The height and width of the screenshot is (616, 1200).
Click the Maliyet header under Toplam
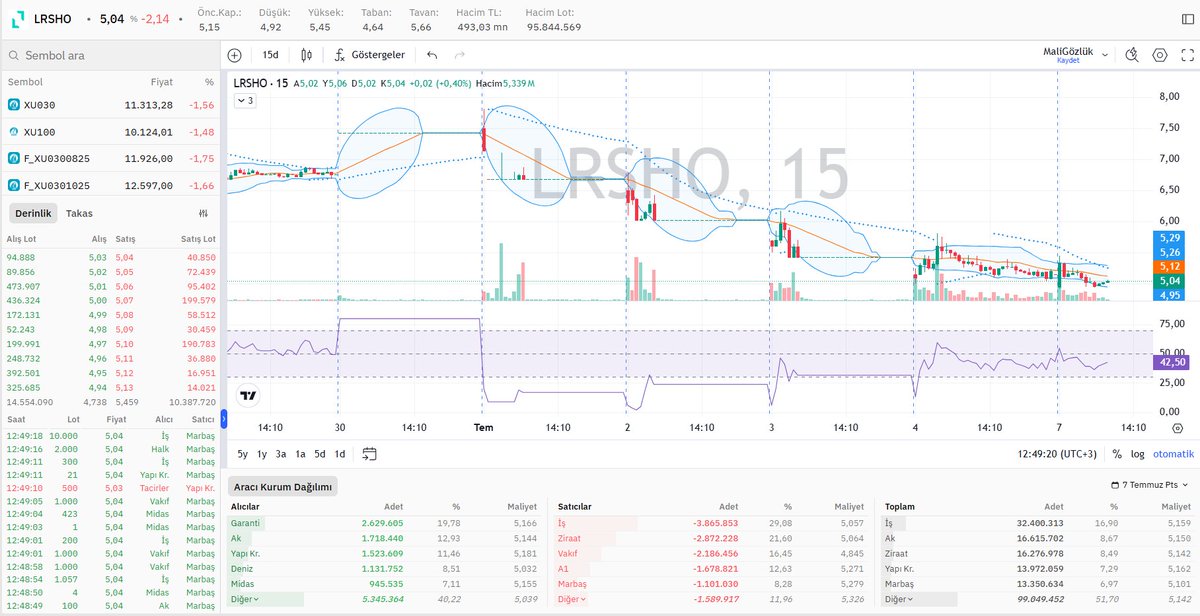point(1178,507)
